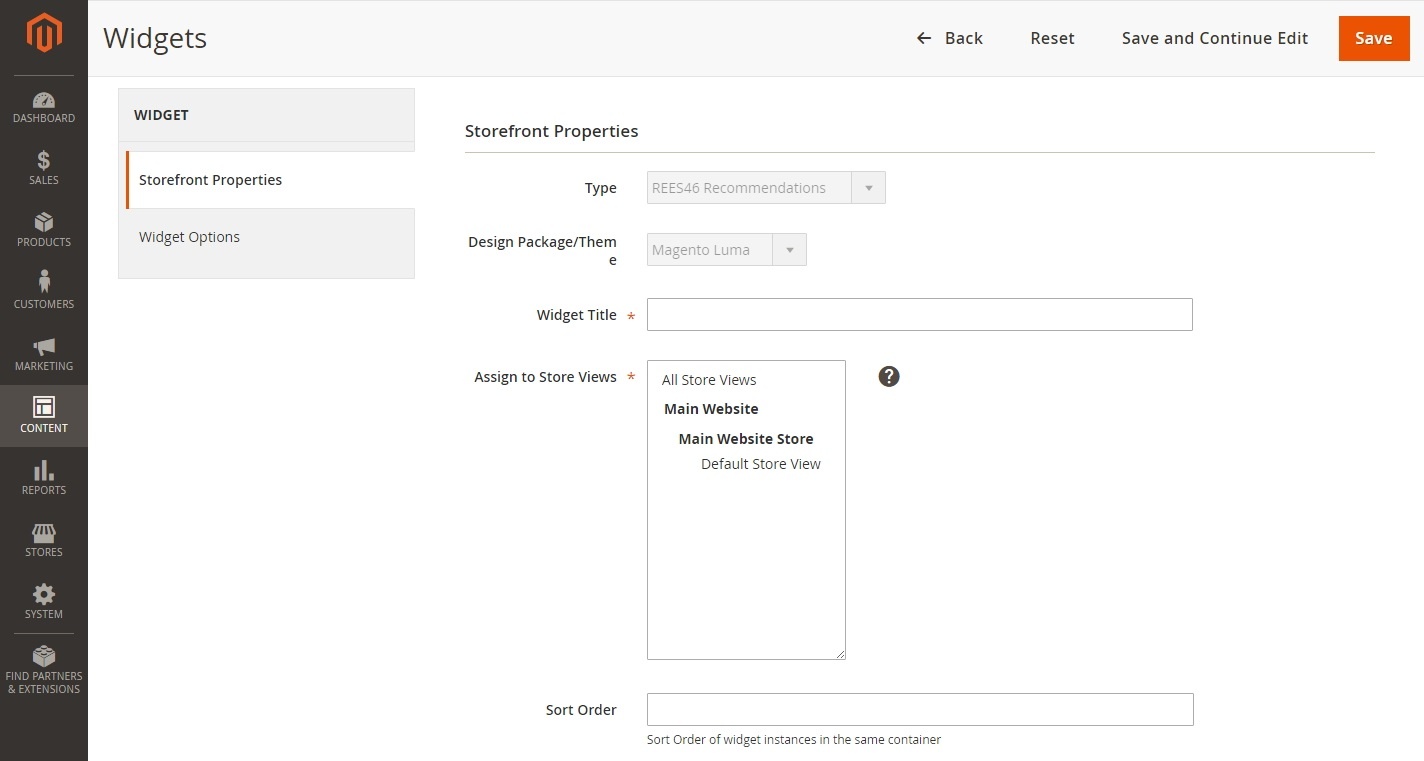Click the Magento logo
The width and height of the screenshot is (1424, 761).
pos(44,33)
